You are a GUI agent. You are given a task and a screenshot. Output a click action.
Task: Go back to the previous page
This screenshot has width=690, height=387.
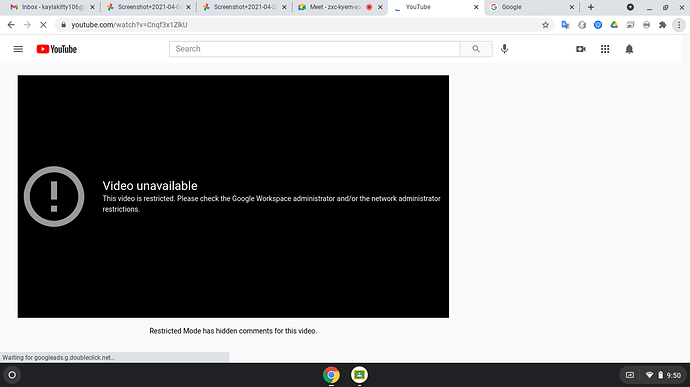(11, 25)
